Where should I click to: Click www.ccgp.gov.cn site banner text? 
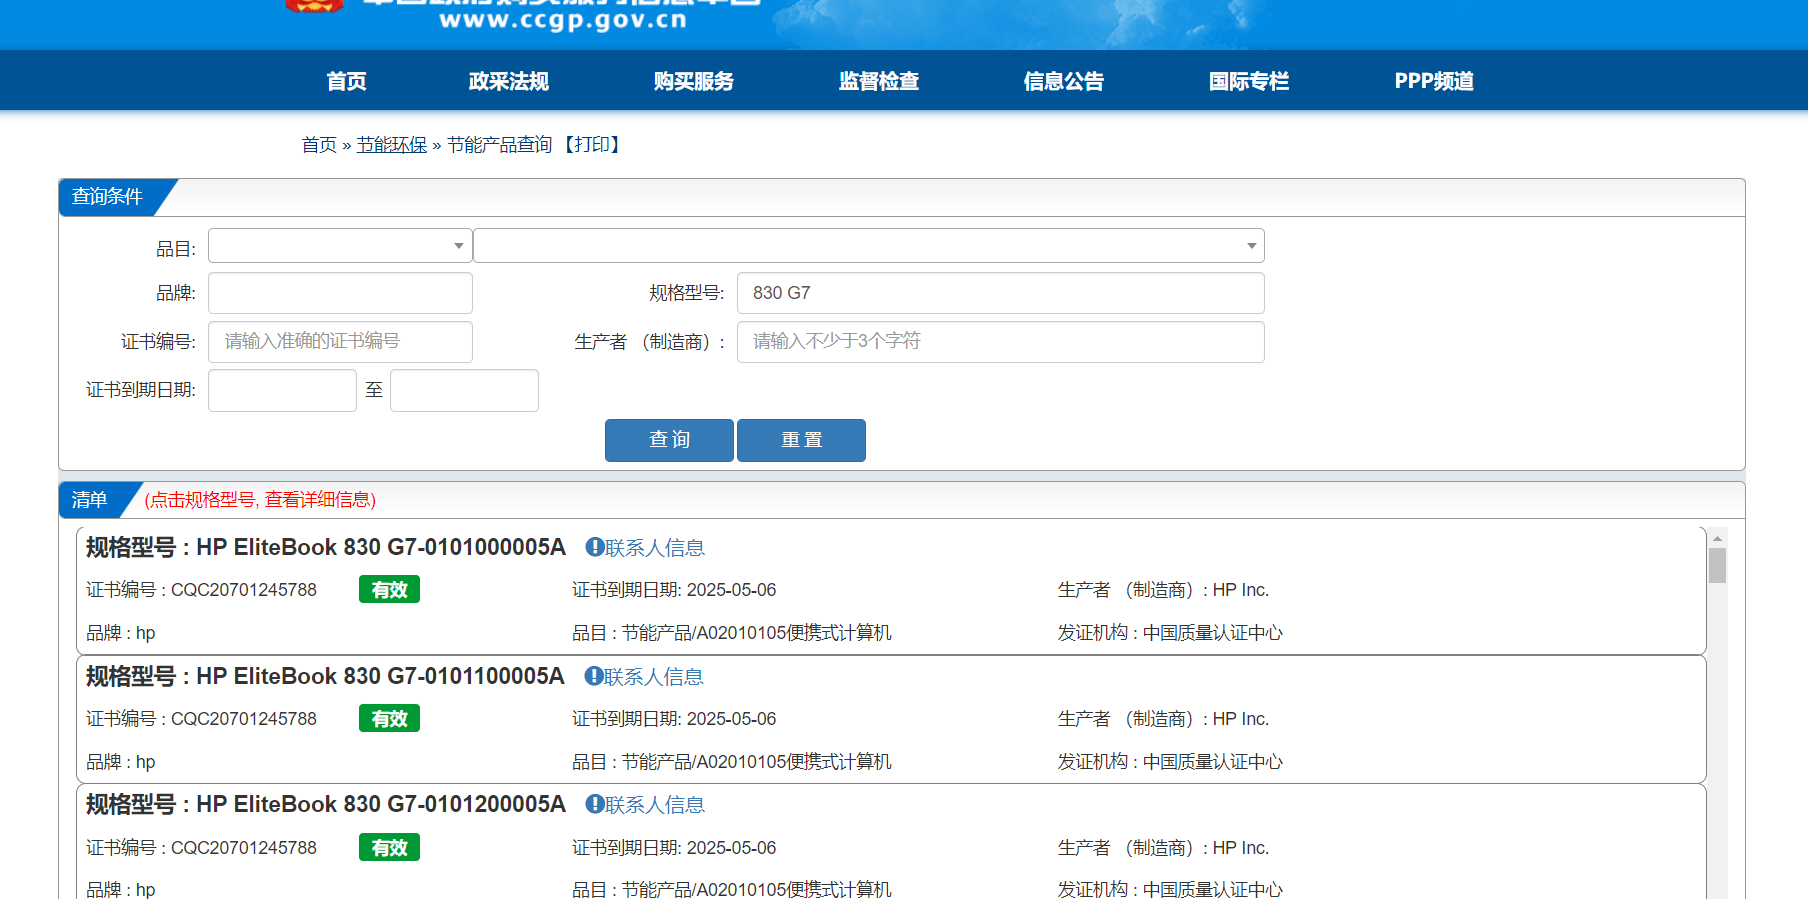point(563,20)
